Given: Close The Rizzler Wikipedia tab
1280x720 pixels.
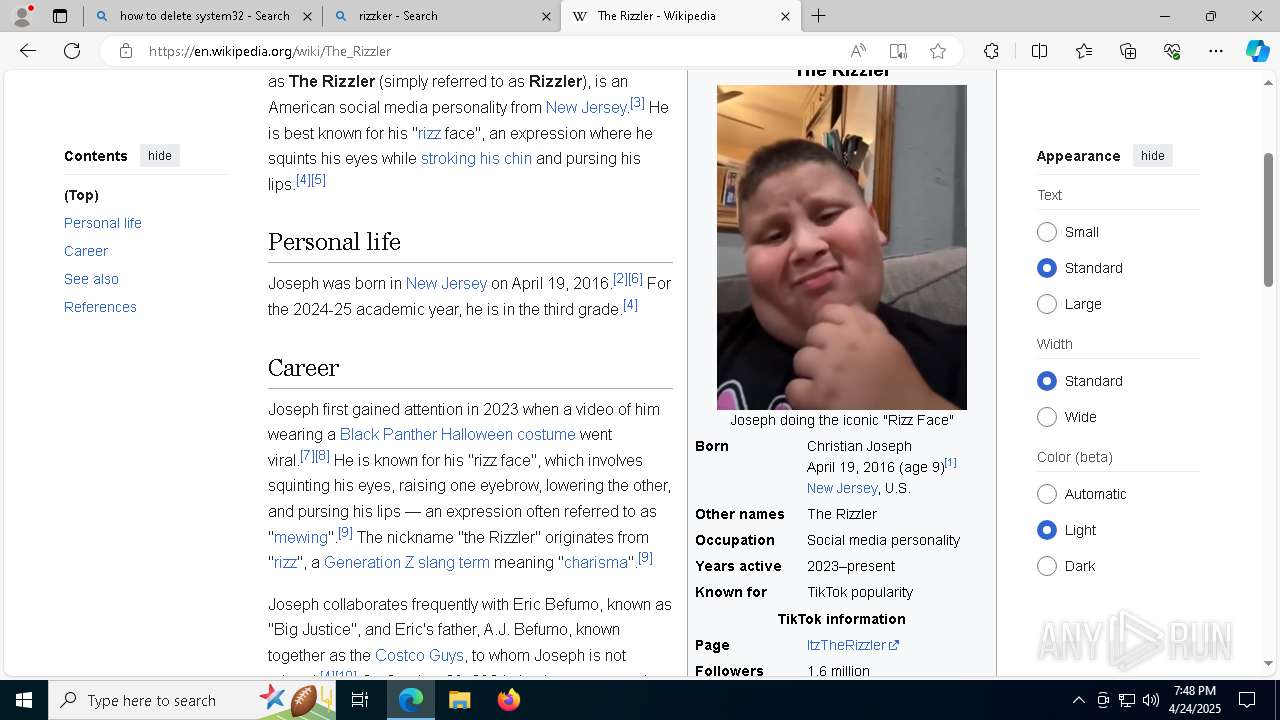Looking at the screenshot, I should (x=785, y=16).
